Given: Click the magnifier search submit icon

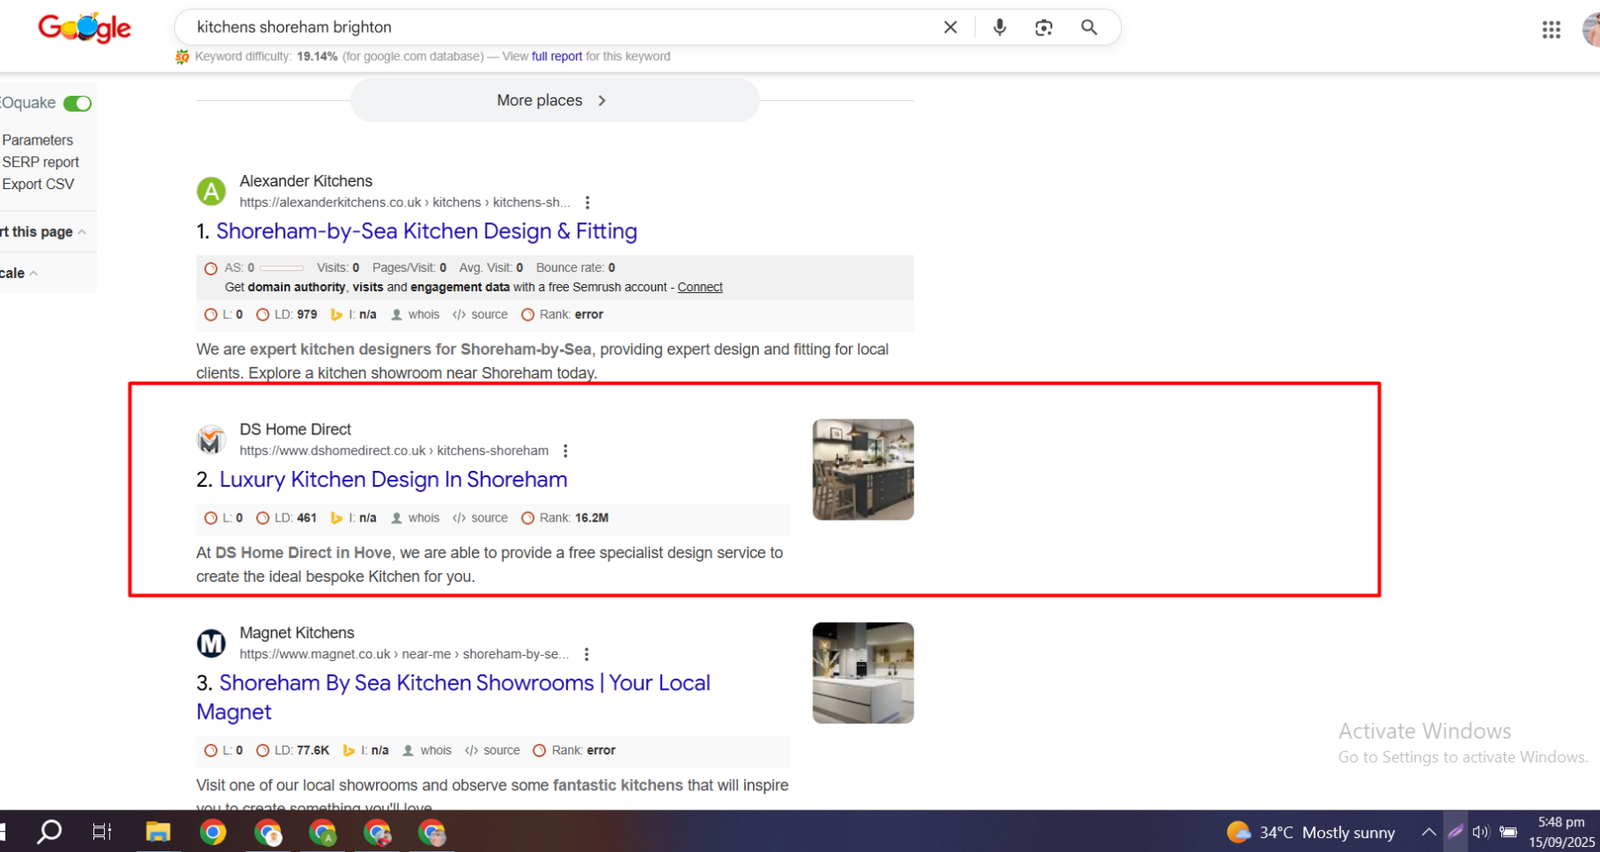Looking at the screenshot, I should point(1089,28).
